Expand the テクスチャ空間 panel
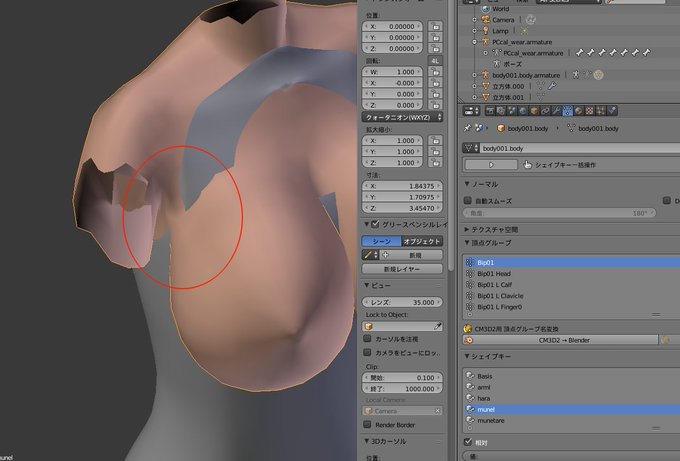 click(467, 229)
